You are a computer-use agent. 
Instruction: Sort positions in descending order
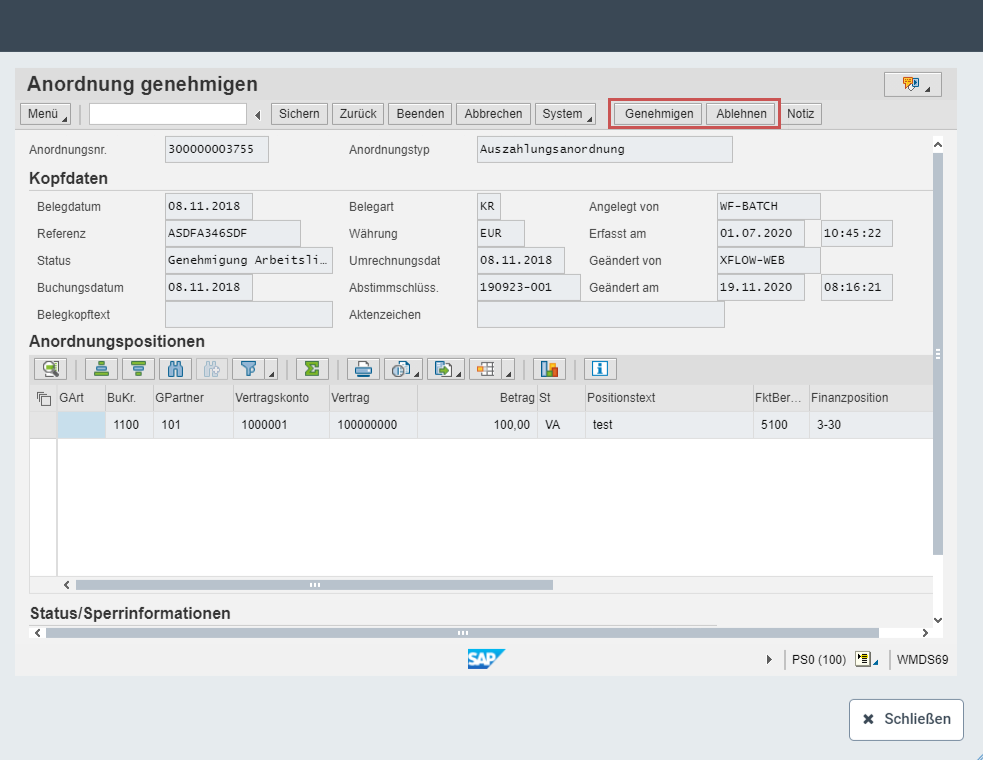[138, 368]
